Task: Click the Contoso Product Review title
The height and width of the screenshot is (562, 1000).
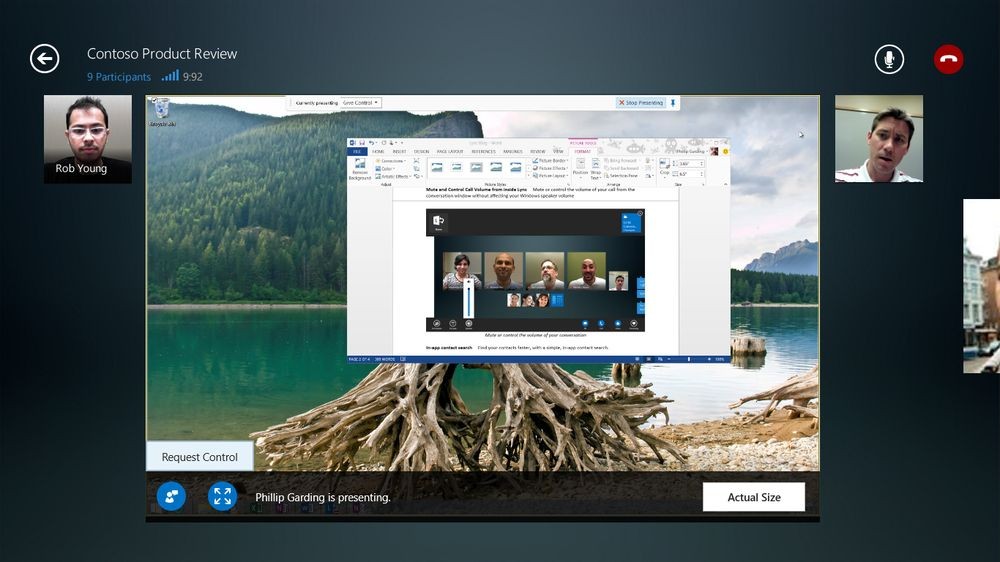Action: (162, 54)
